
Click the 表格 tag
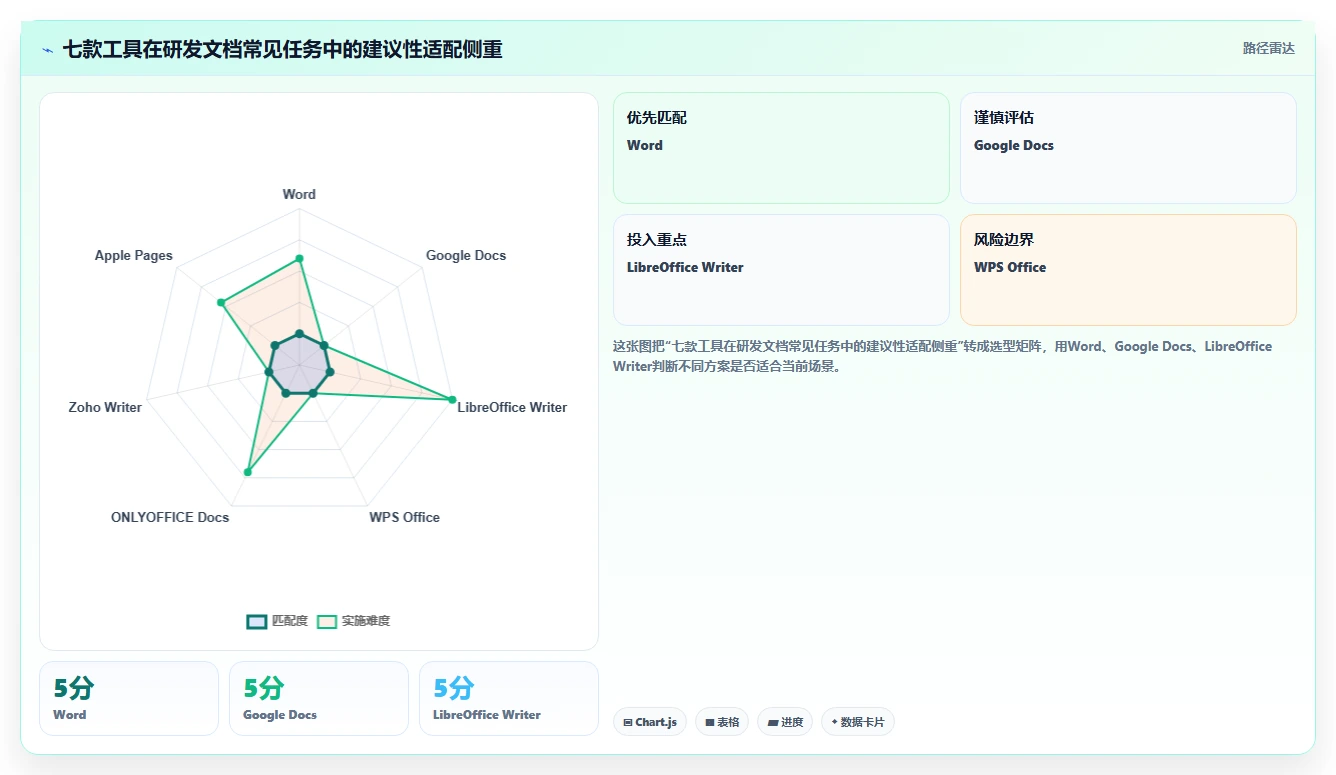click(x=722, y=722)
